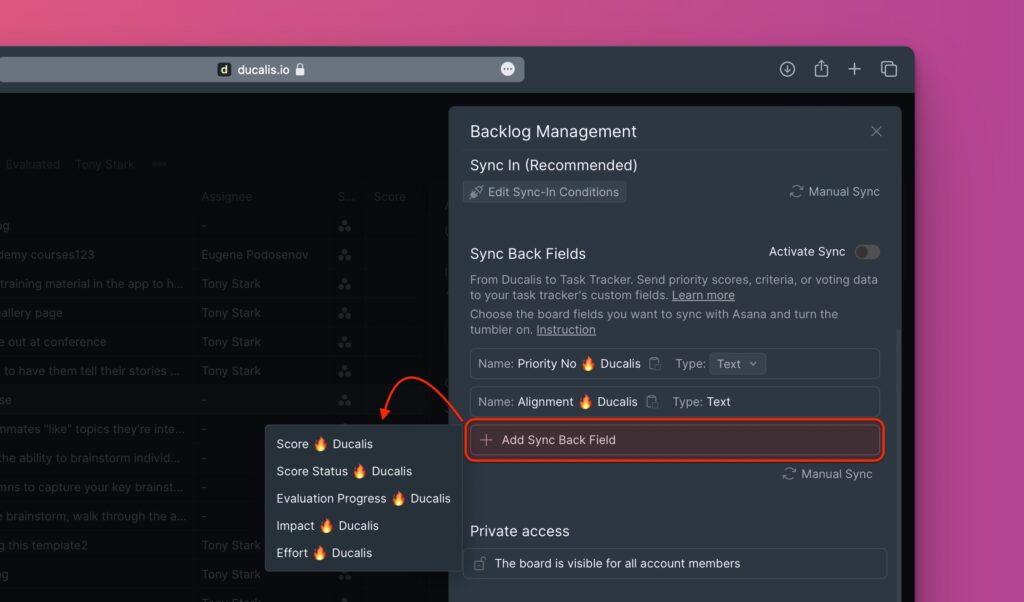Open the Learn more link
Screen dimensions: 1024x602
[703, 295]
